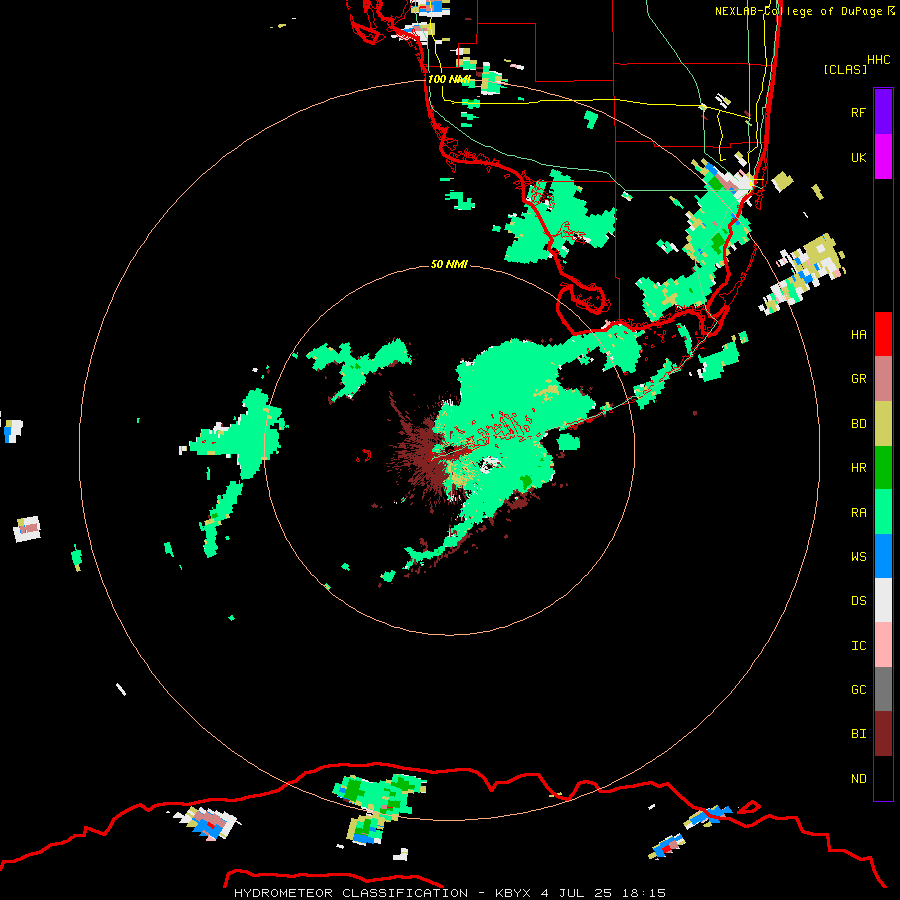The width and height of the screenshot is (900, 900).
Task: Click the '[CLAS]' label above legend
Action: coord(845,69)
